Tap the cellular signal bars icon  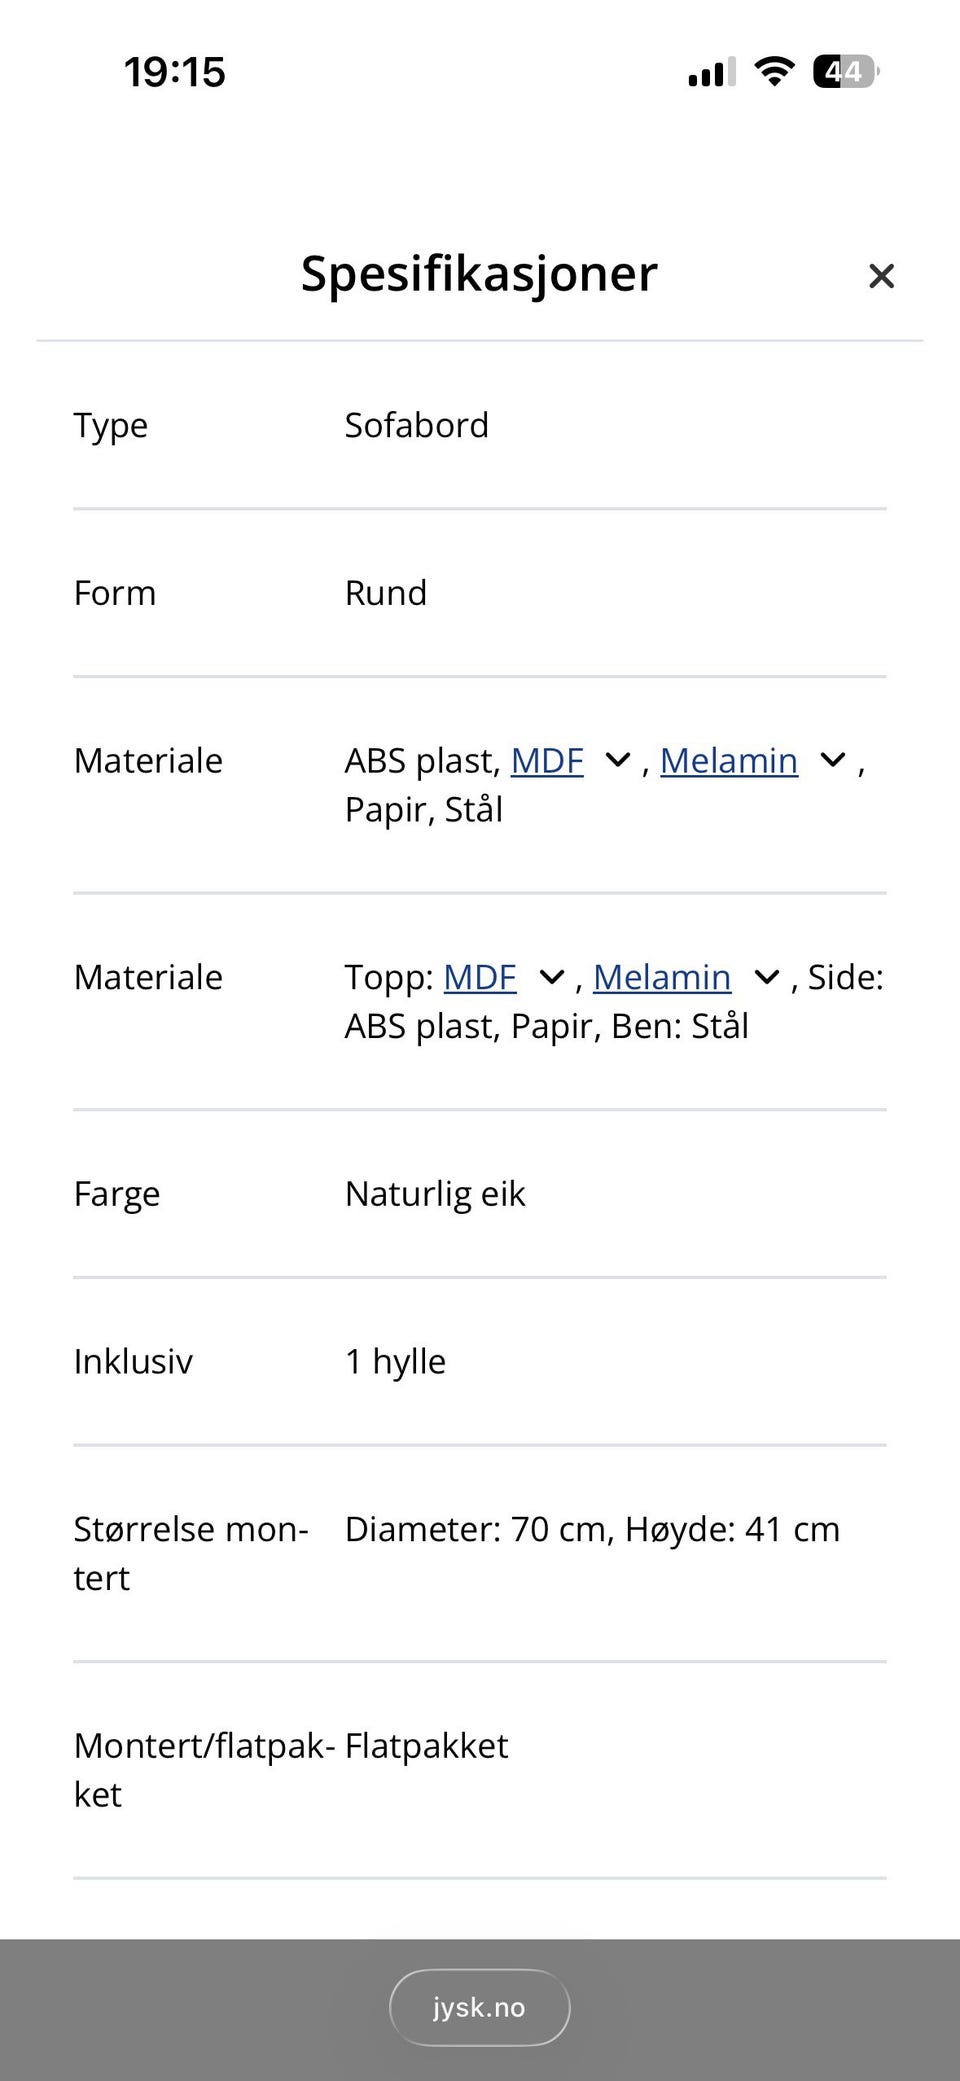(x=711, y=73)
